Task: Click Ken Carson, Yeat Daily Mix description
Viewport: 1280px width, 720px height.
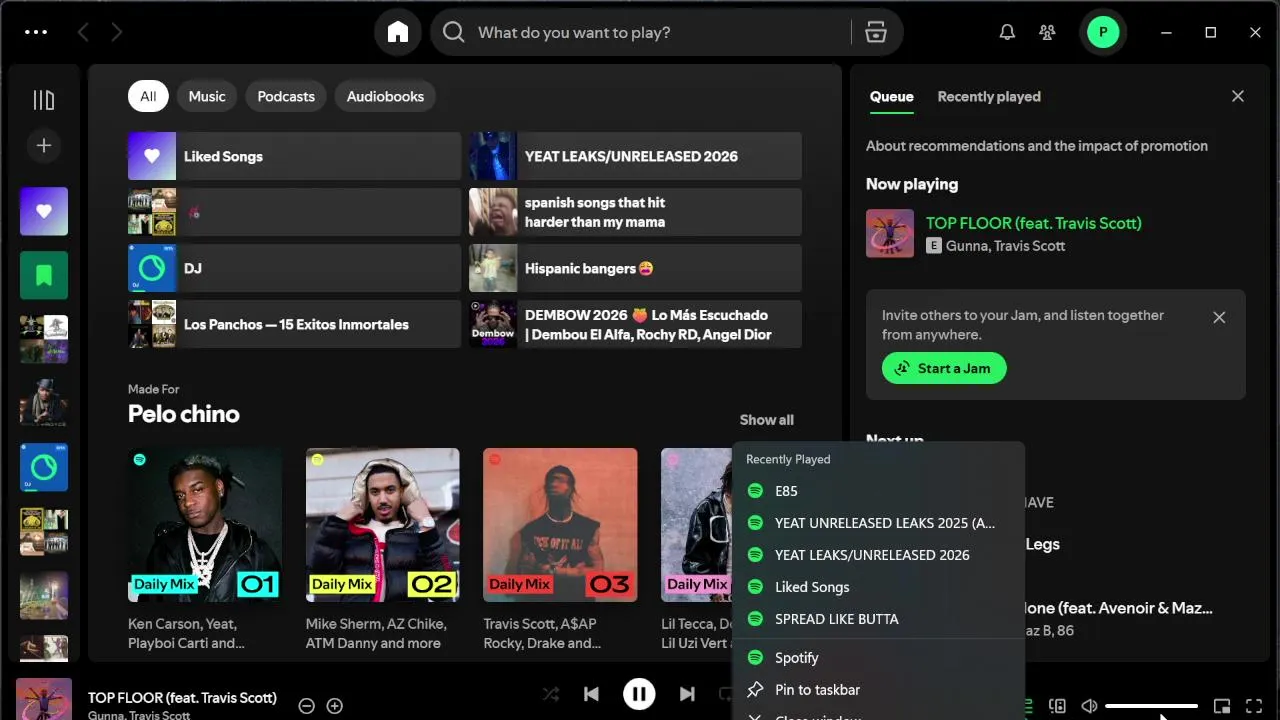Action: point(186,633)
